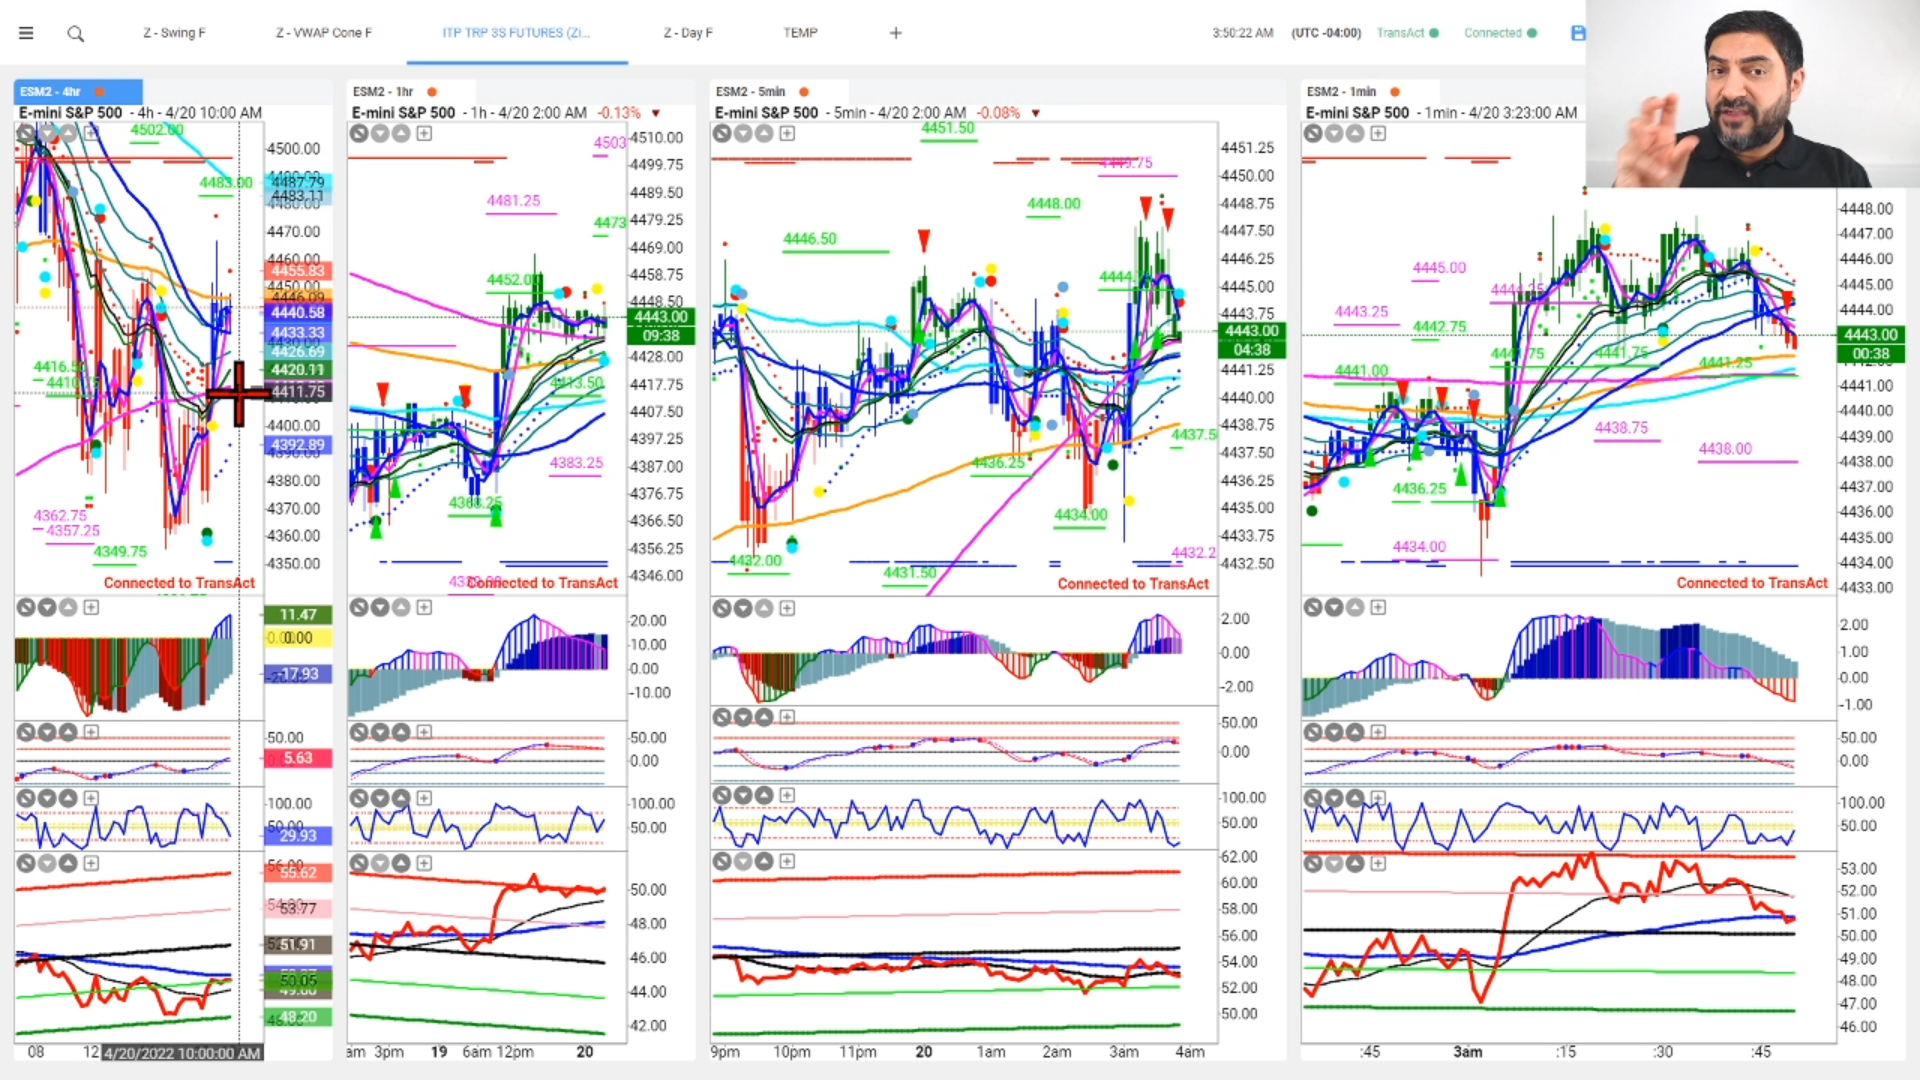The width and height of the screenshot is (1920, 1080).
Task: Switch to the Z - VWAP Cone F tab
Action: point(324,33)
